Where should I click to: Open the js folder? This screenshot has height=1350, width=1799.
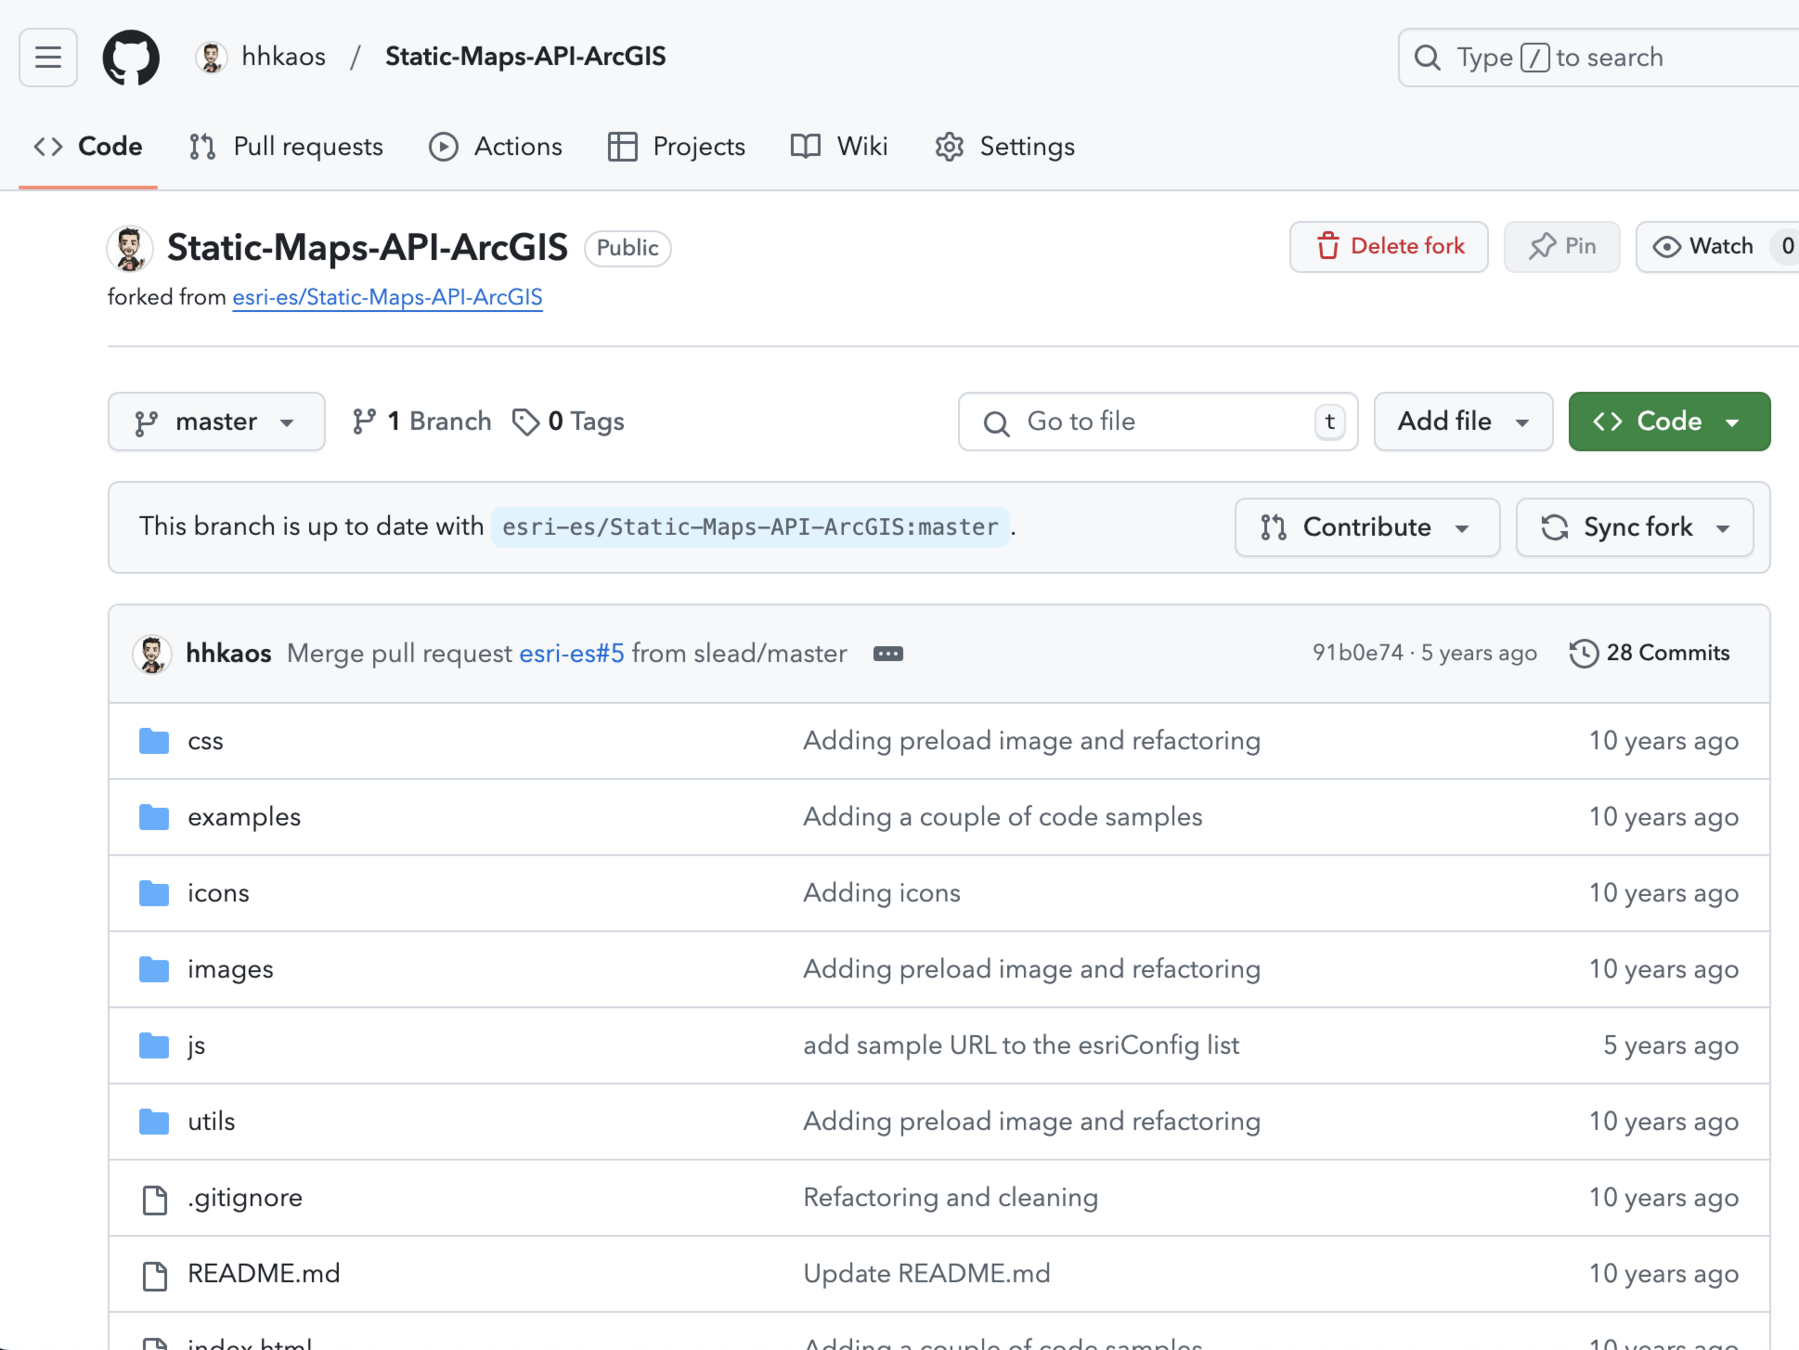click(196, 1046)
